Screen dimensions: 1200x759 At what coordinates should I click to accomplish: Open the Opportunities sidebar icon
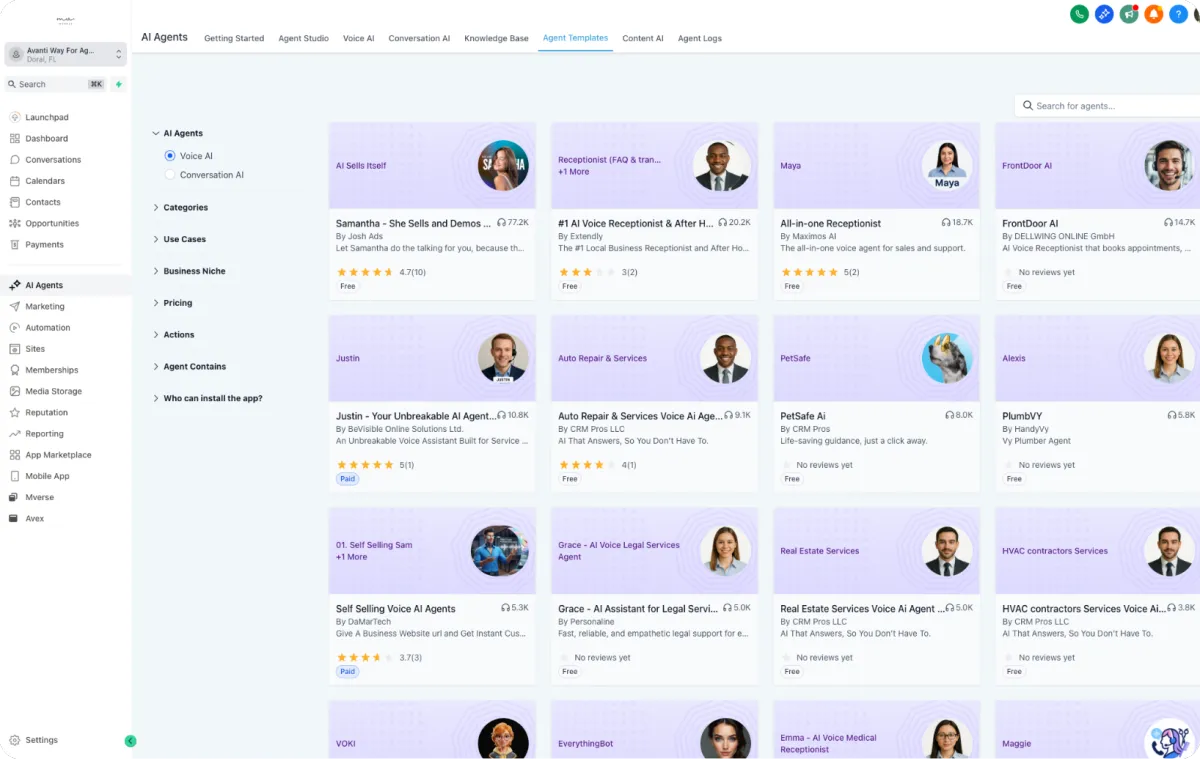(15, 223)
